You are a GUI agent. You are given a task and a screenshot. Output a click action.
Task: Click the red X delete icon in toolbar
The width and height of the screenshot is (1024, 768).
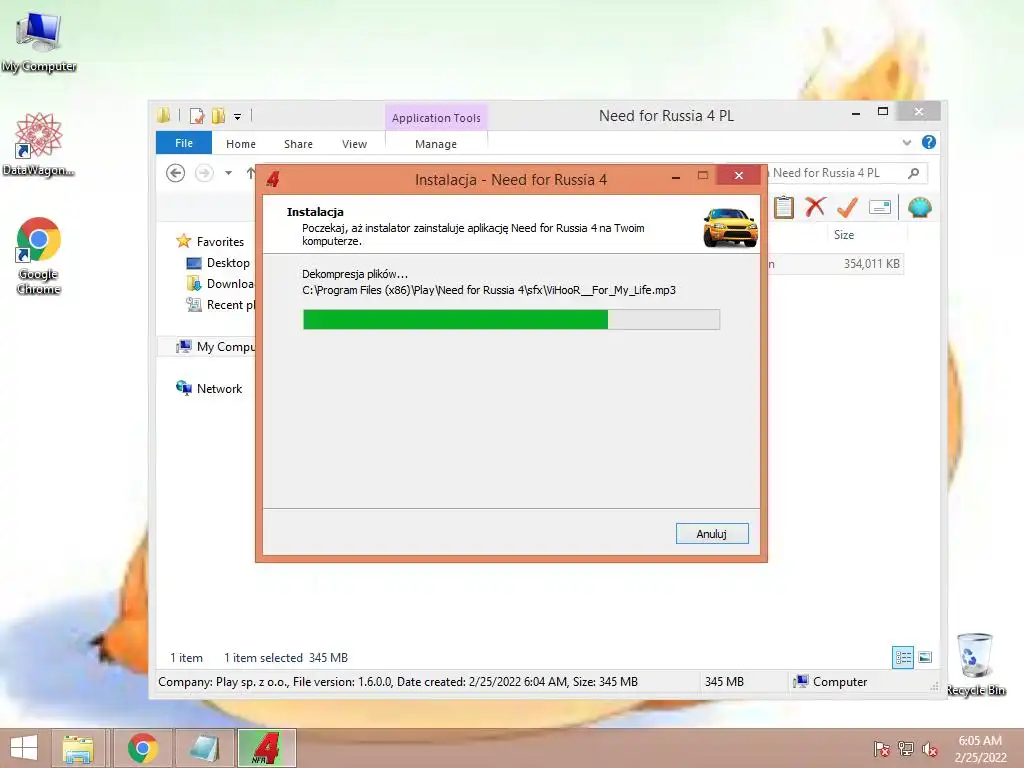[x=815, y=207]
